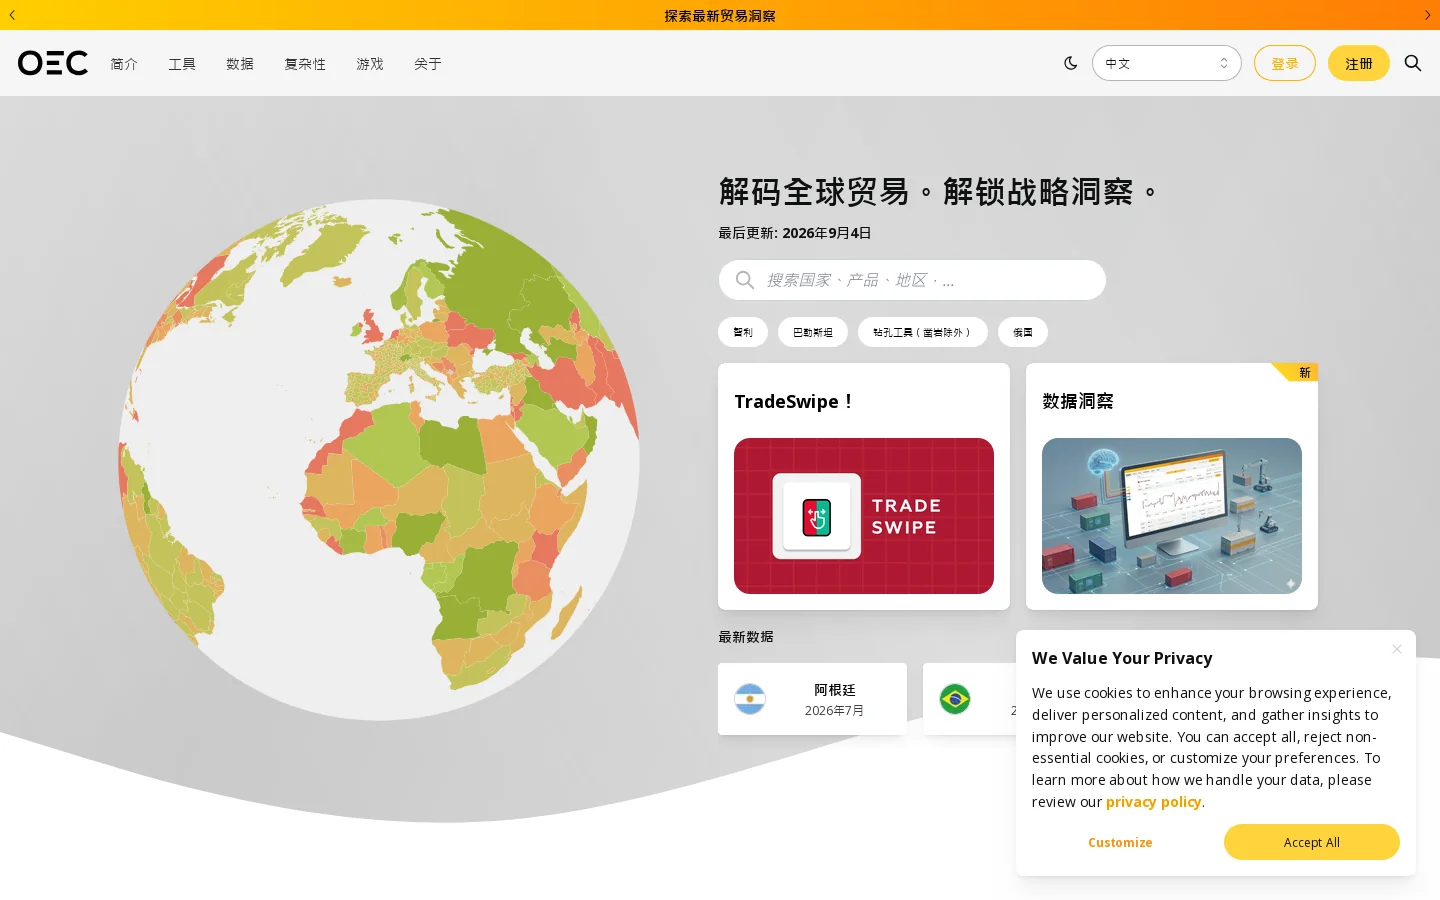Click the 注册 register button
This screenshot has height=900, width=1440.
pos(1359,63)
